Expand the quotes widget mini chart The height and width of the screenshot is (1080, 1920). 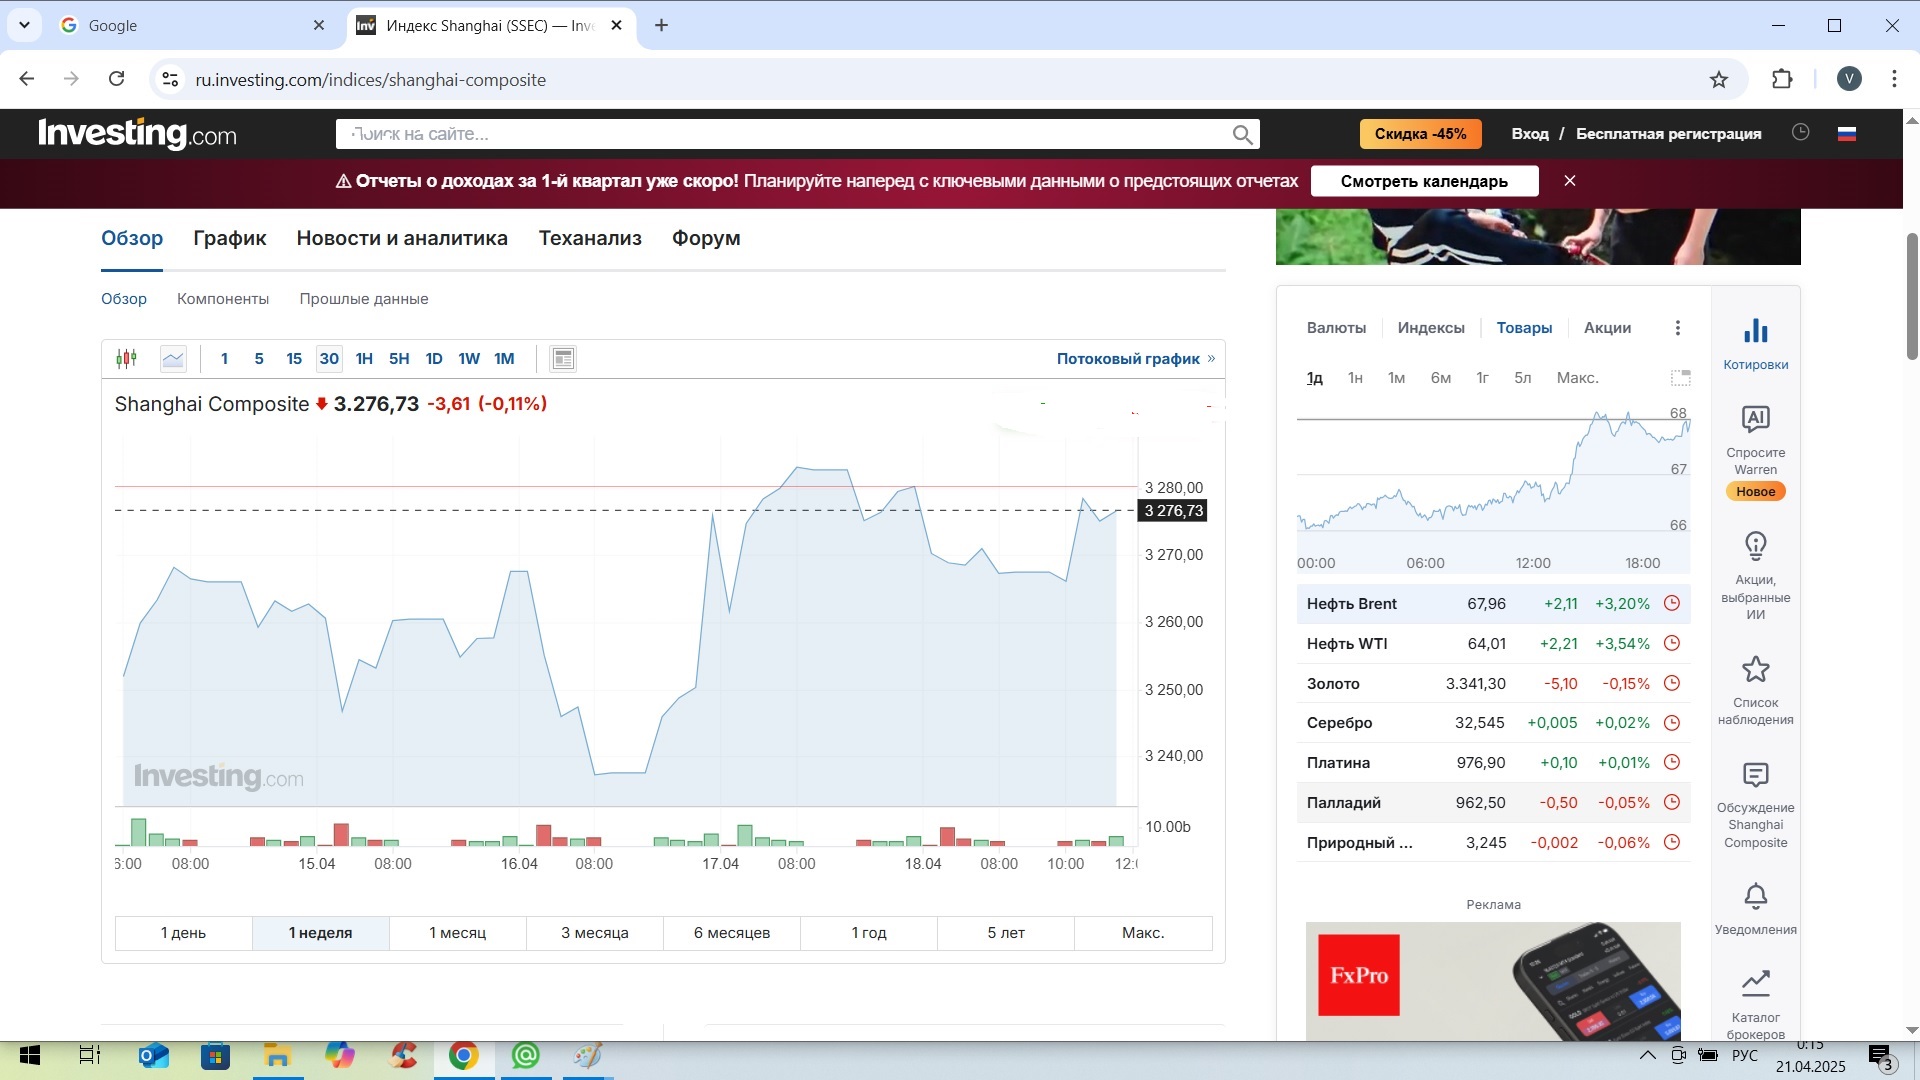pyautogui.click(x=1681, y=377)
